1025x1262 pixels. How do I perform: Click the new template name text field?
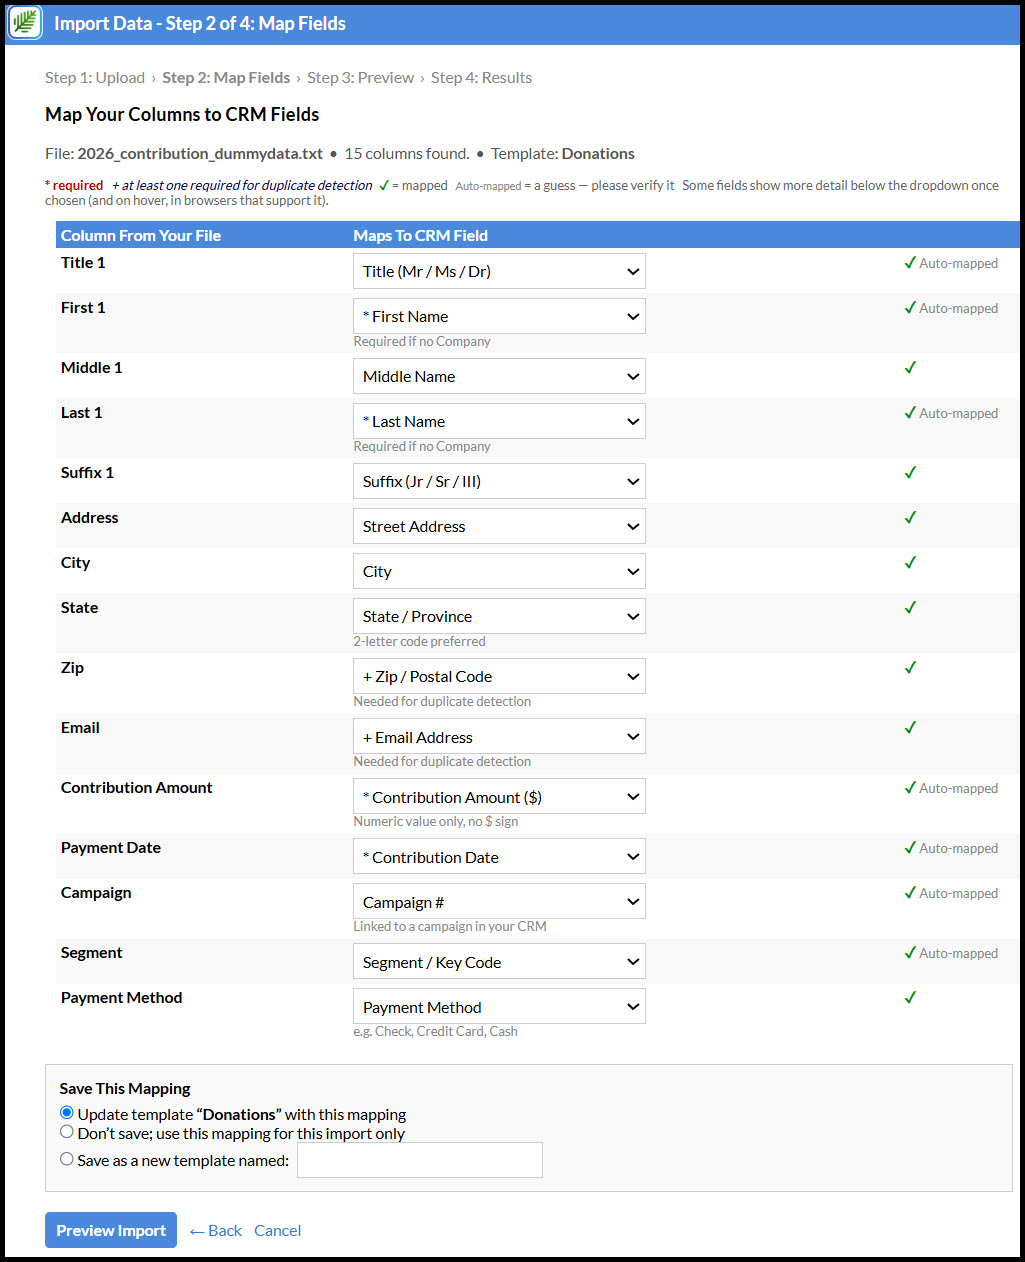[420, 1160]
